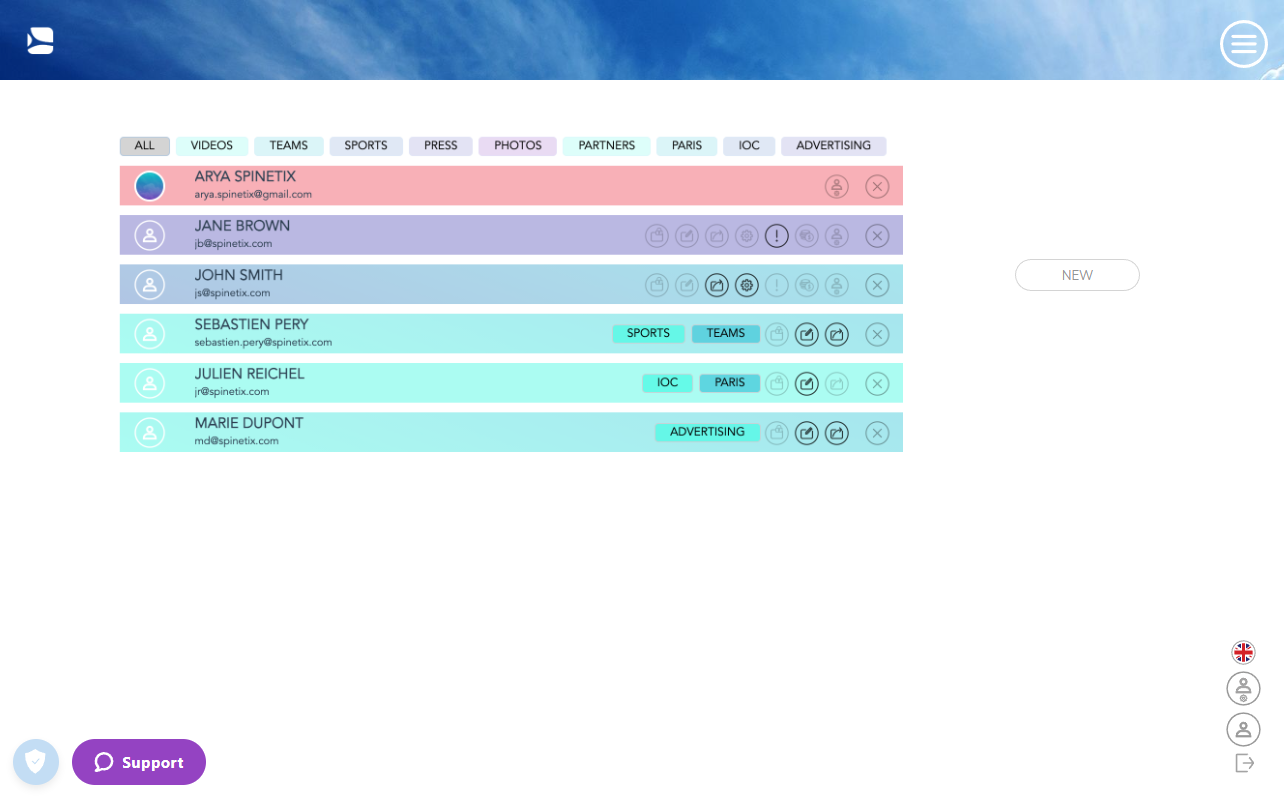Viewport: 1284px width, 799px height.
Task: Open the Support chat
Action: pos(138,762)
